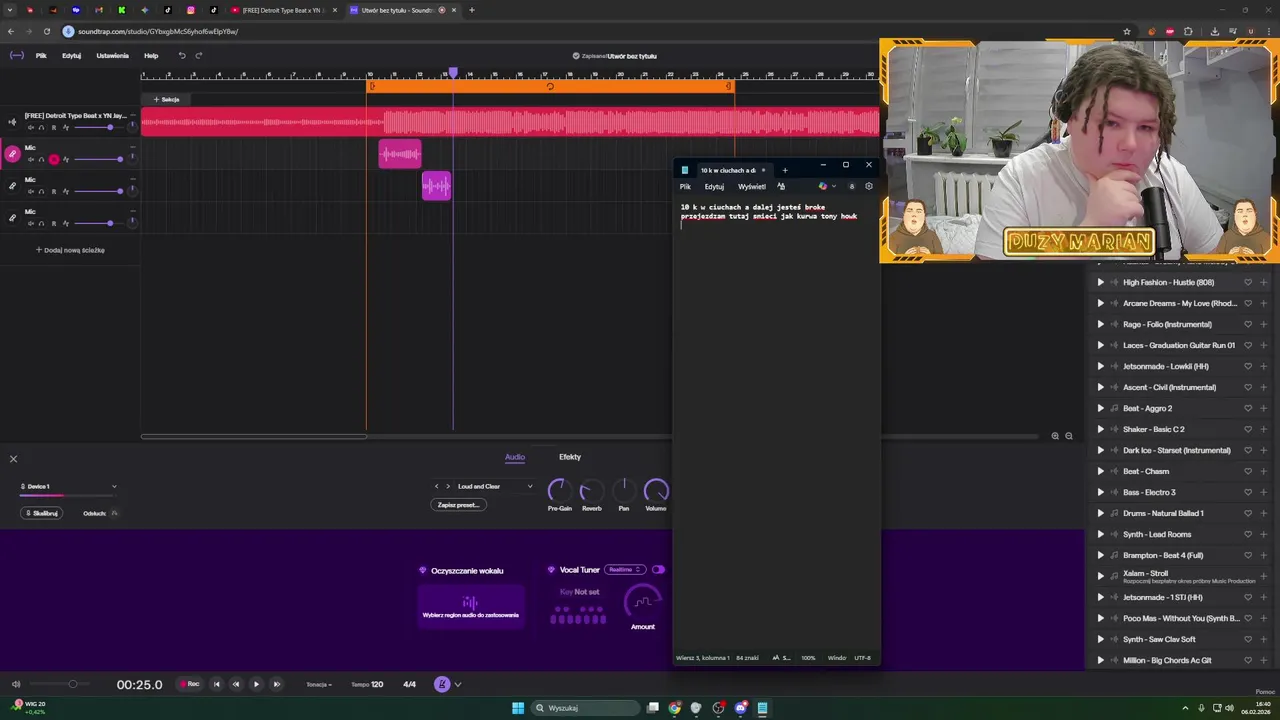
Task: Zoom out the timeline
Action: pos(1069,436)
